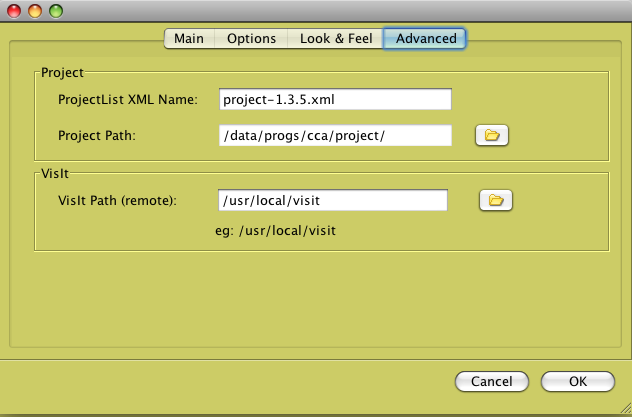This screenshot has width=632, height=417.
Task: Click the Project group box title
Action: [x=62, y=73]
